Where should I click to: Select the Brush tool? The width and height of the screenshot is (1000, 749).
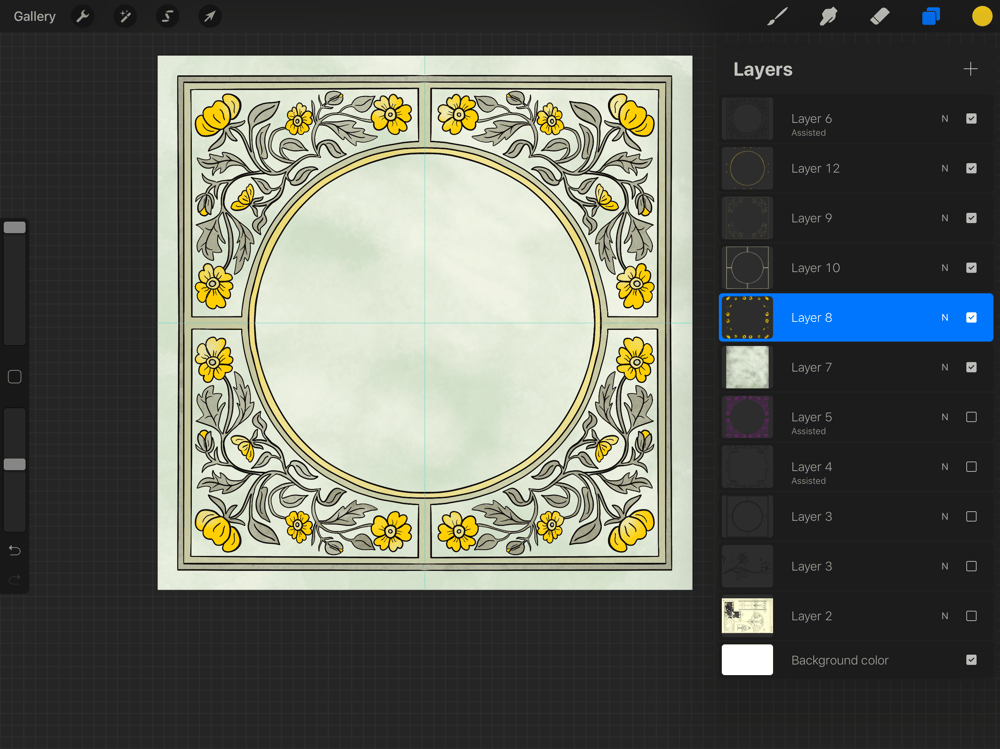tap(777, 16)
